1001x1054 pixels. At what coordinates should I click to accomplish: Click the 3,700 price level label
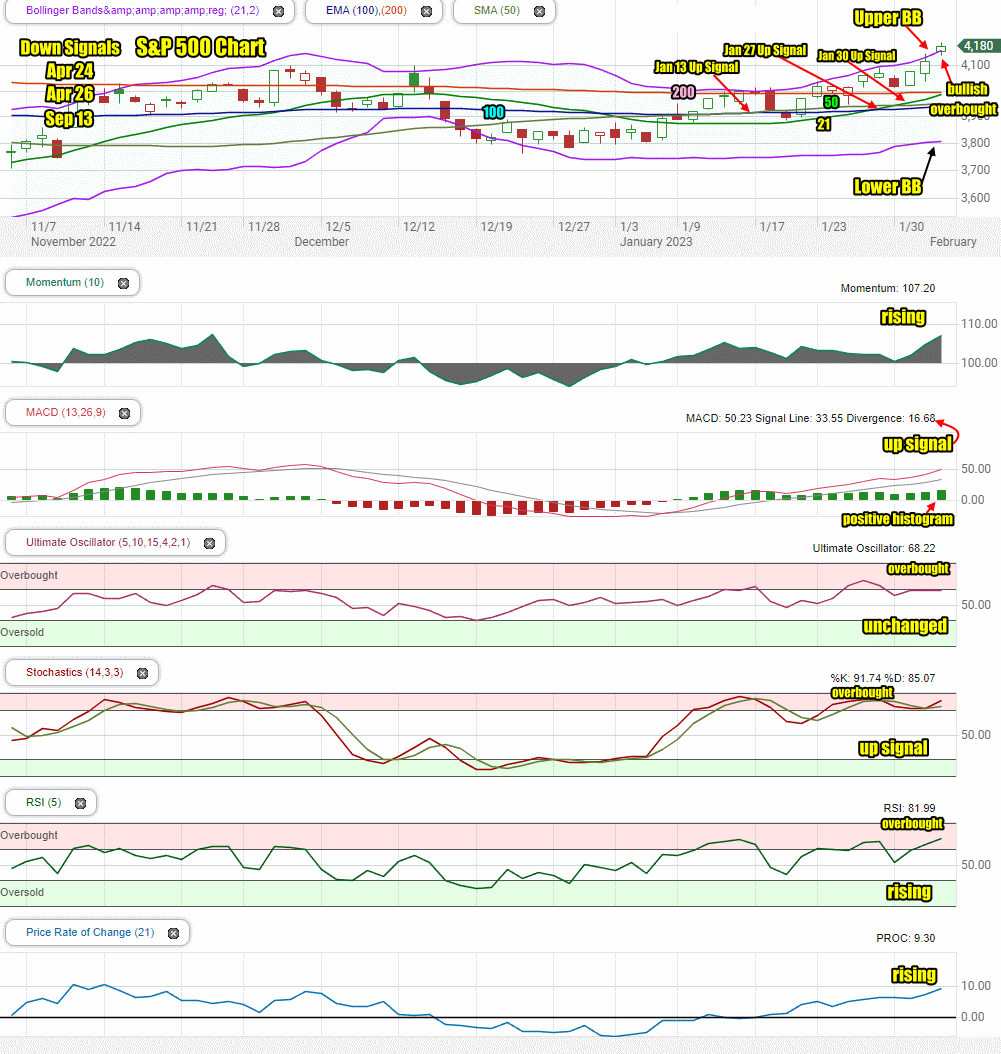click(x=975, y=170)
